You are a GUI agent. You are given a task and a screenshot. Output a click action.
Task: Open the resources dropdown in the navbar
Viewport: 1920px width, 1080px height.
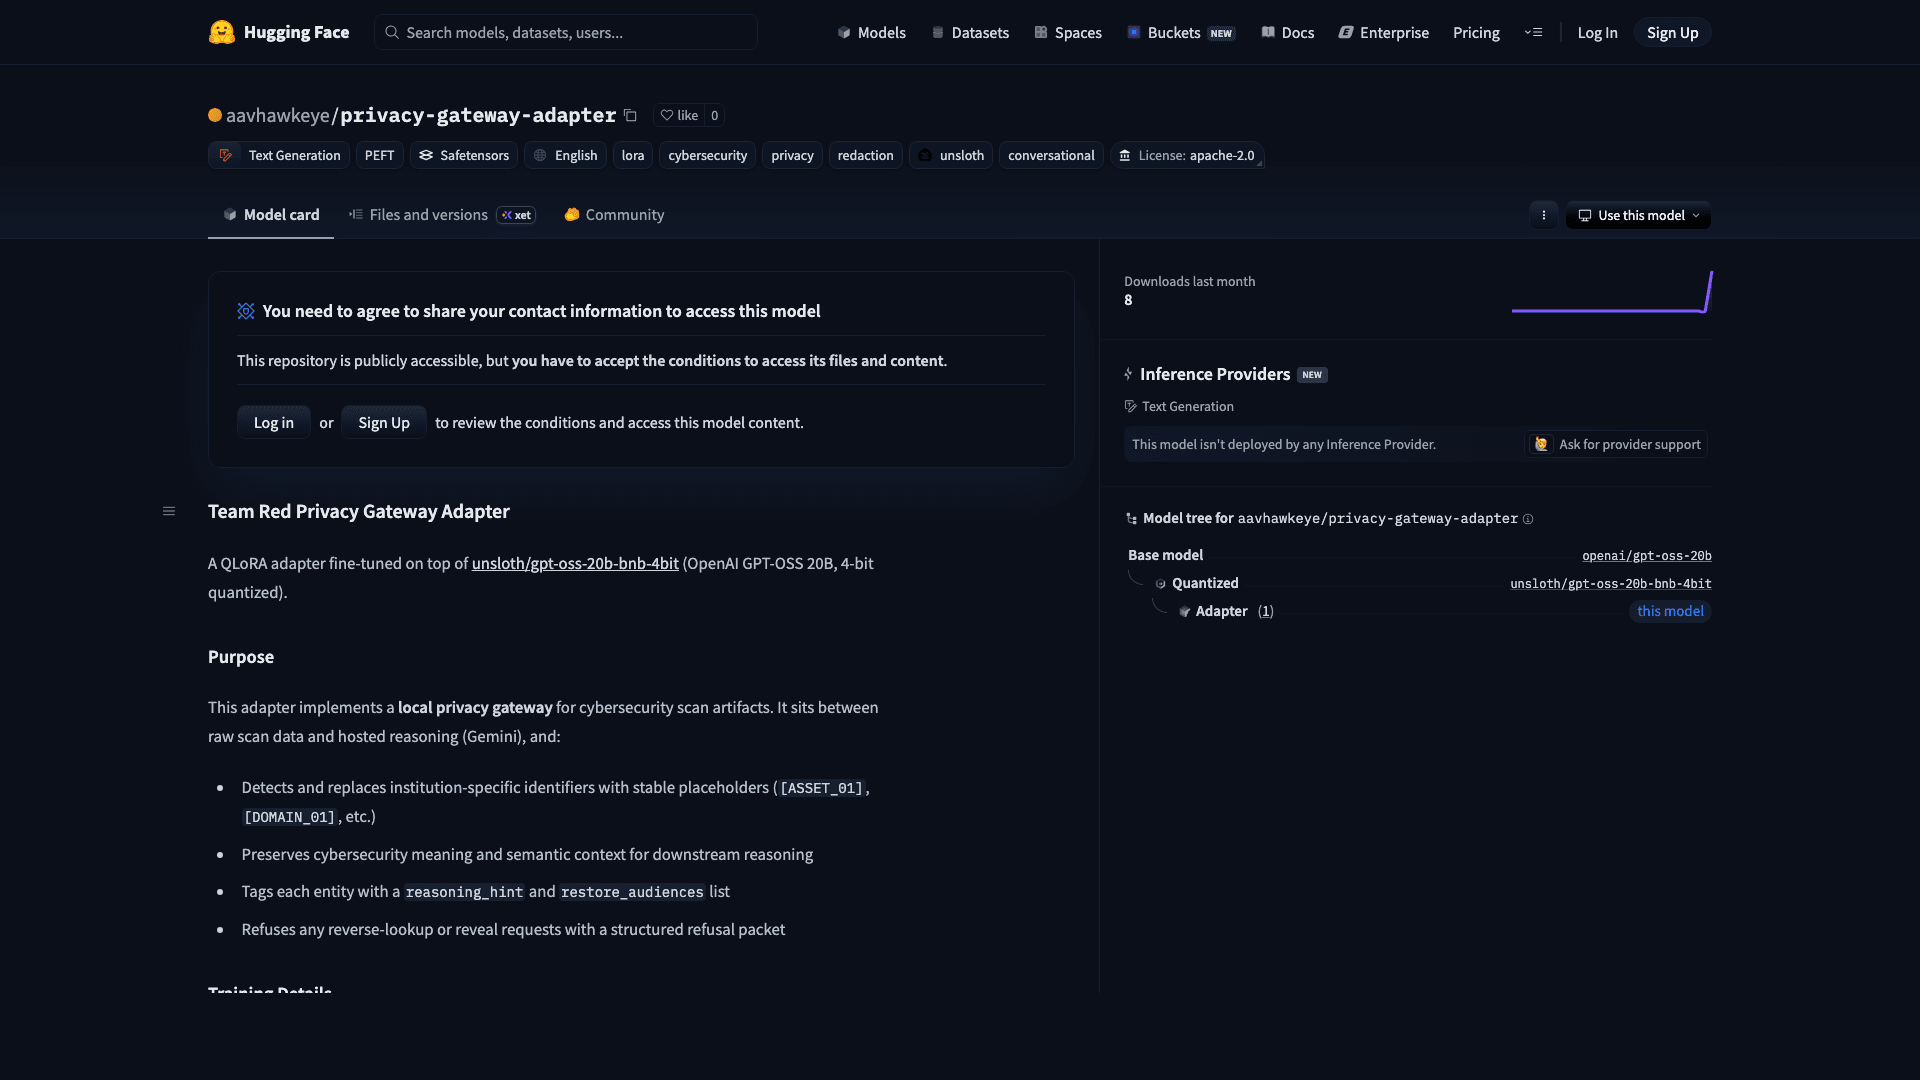(1533, 32)
